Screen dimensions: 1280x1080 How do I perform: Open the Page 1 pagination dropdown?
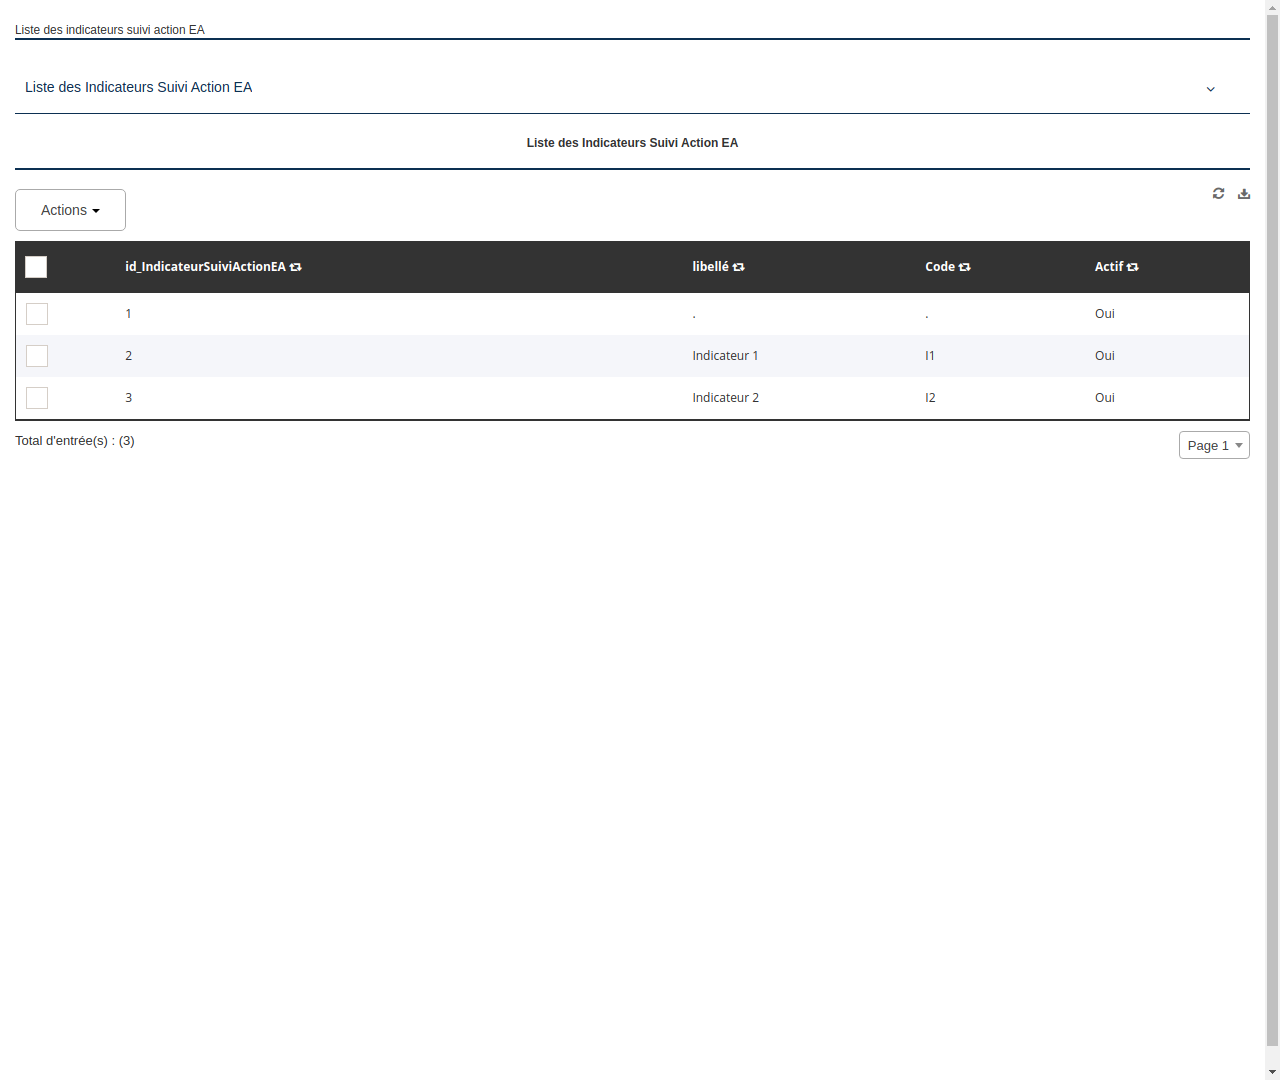1214,445
